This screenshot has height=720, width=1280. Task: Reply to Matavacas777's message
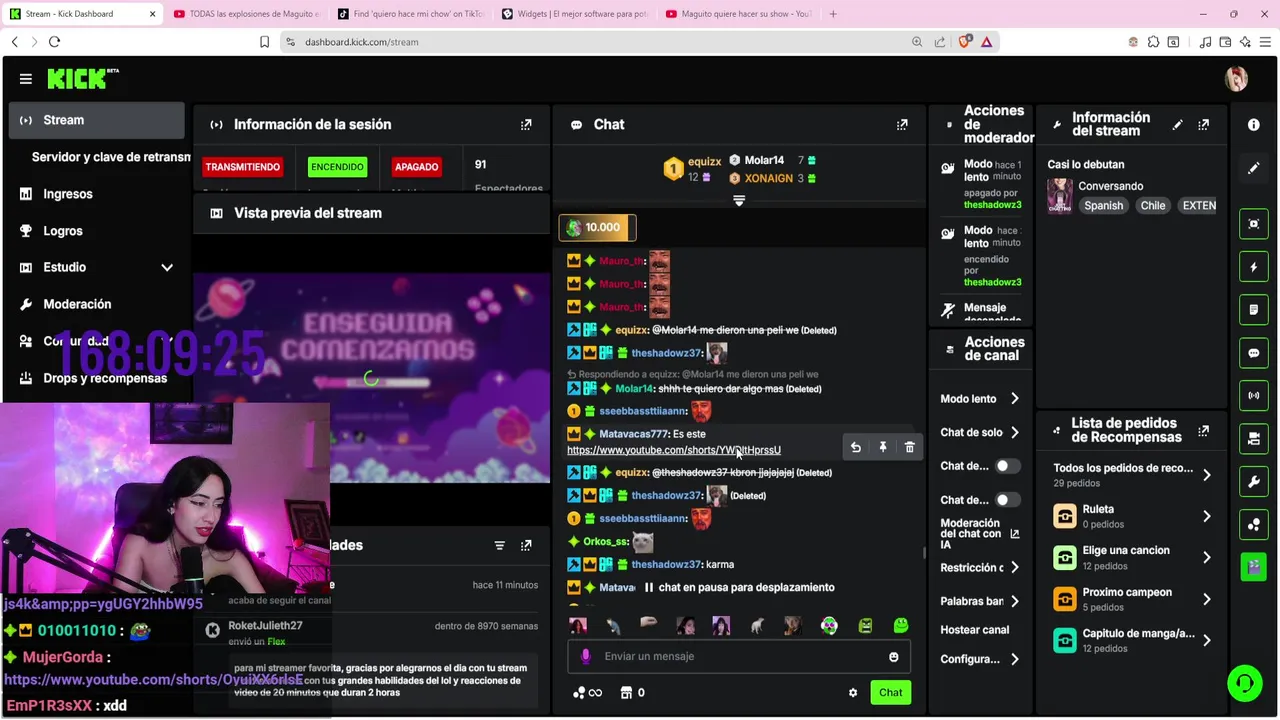[x=856, y=448]
